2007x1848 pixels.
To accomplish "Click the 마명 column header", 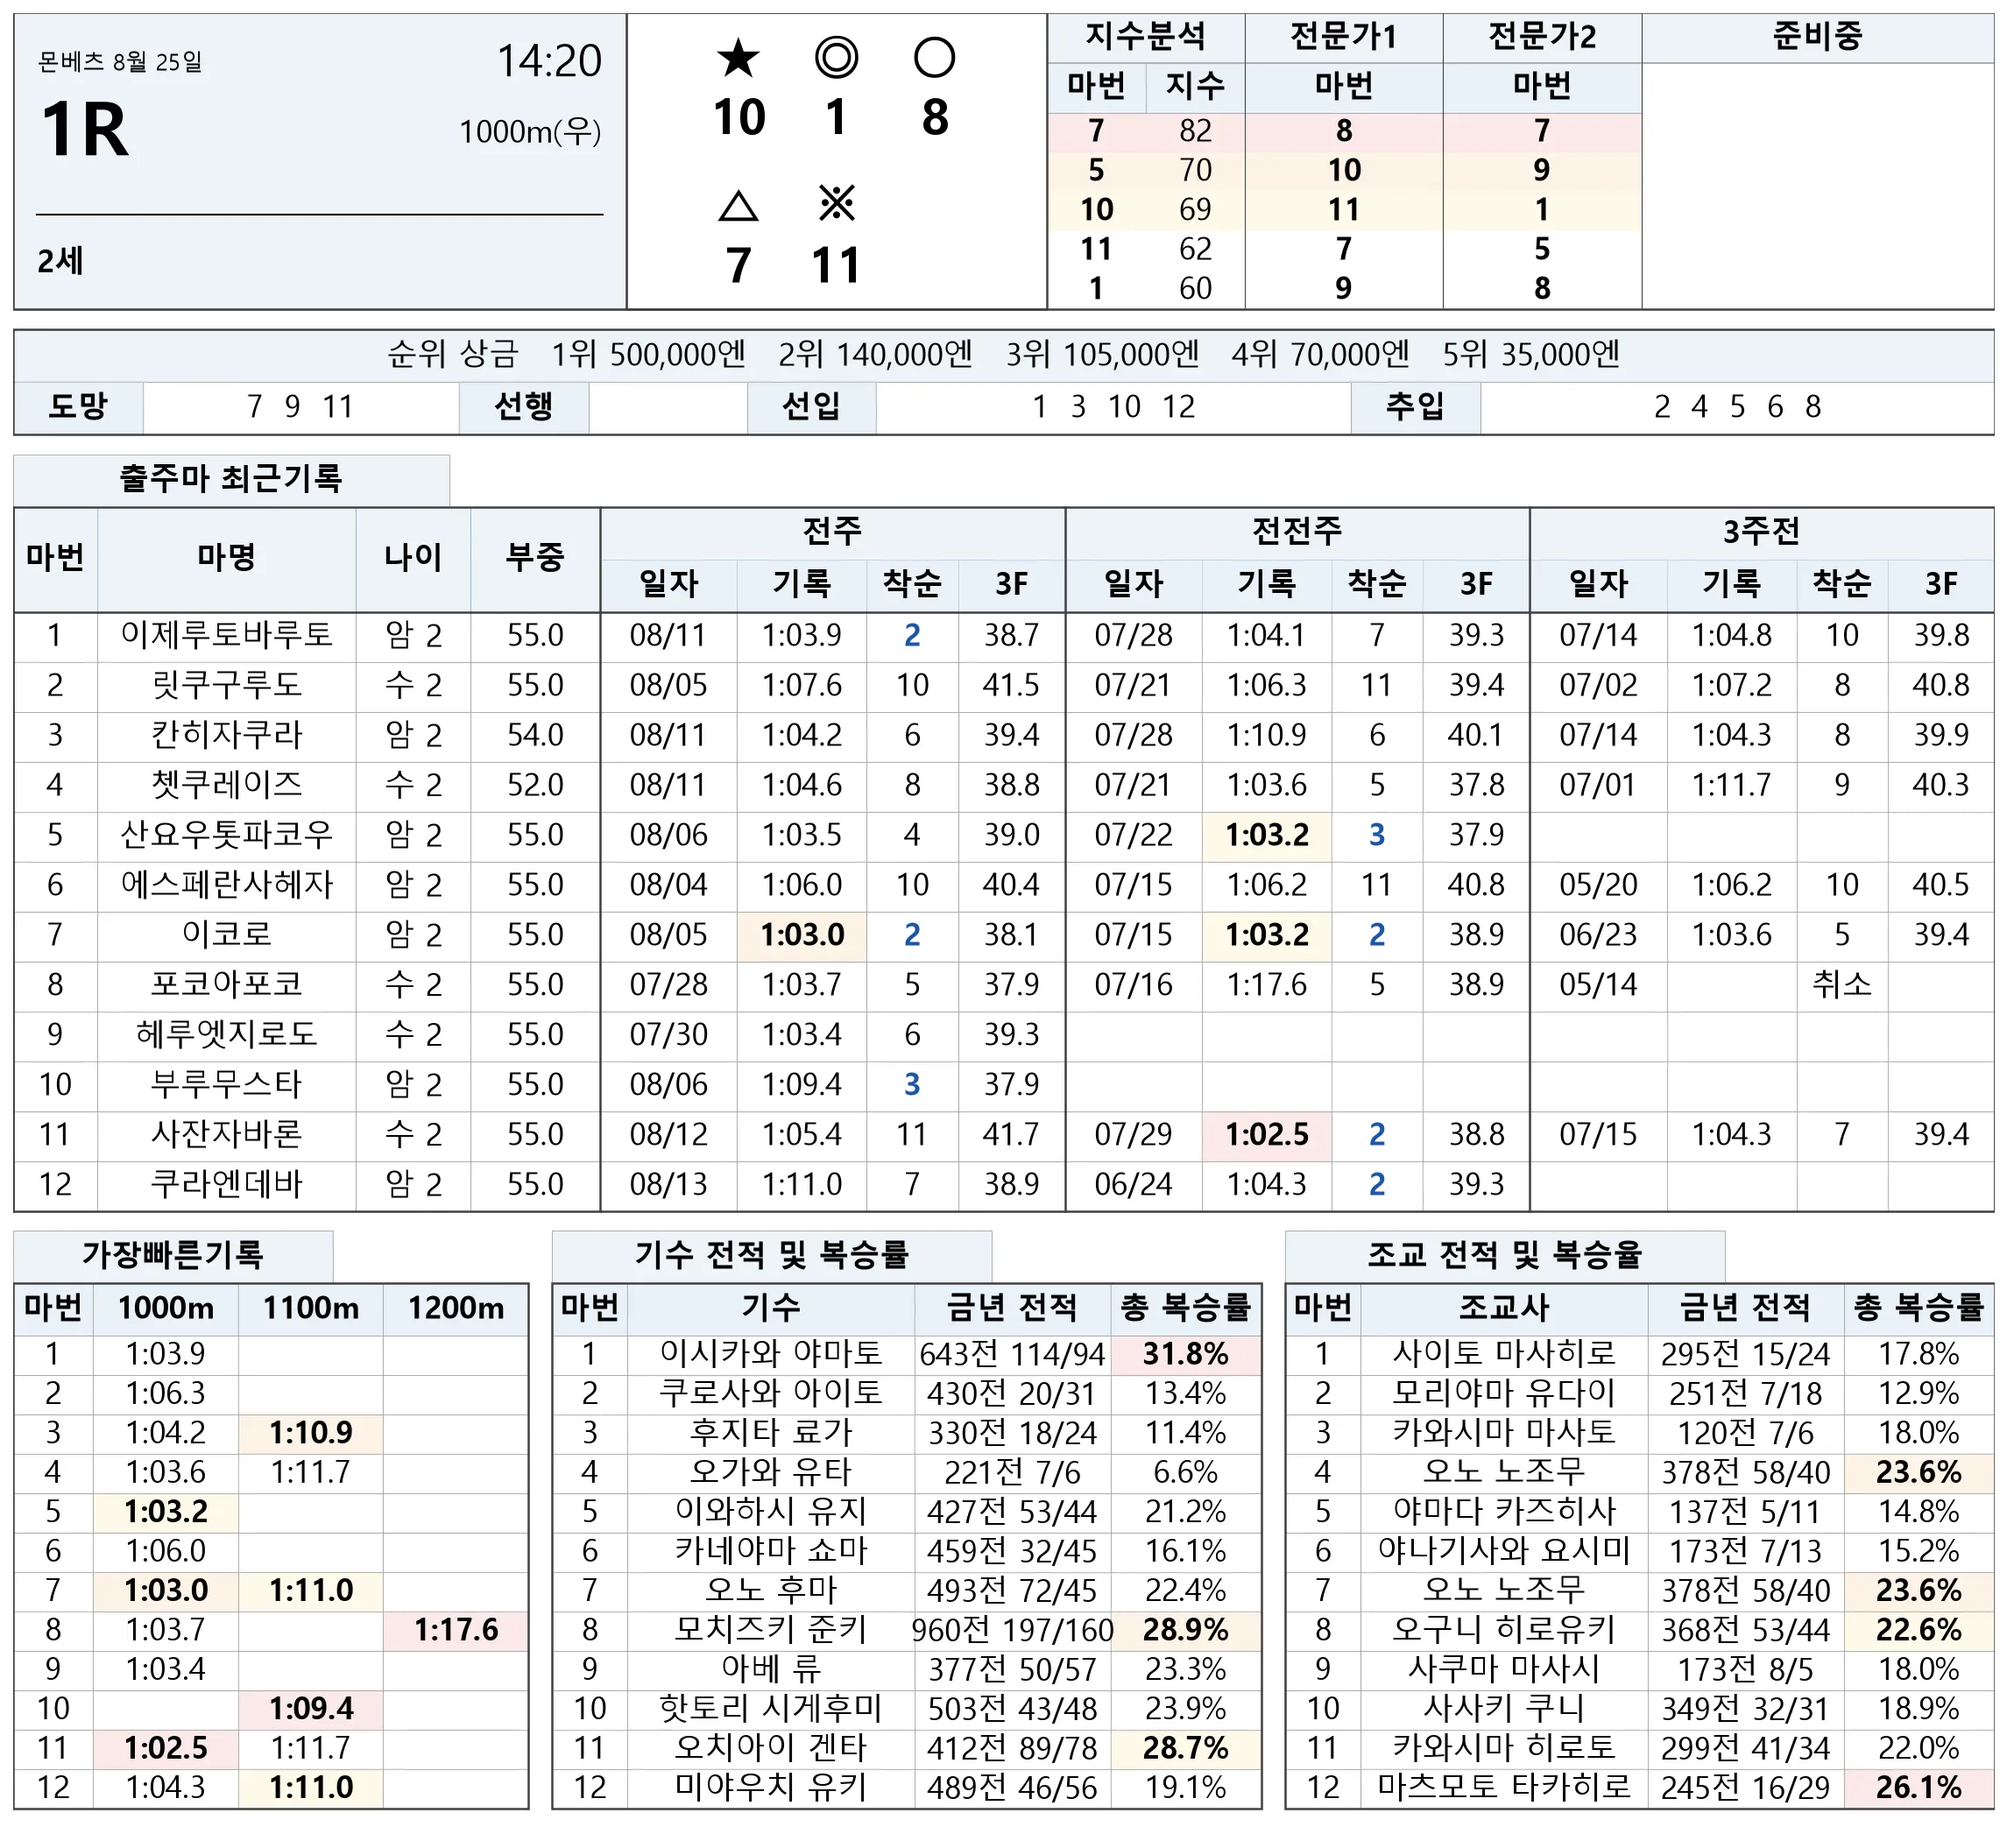I will point(226,558).
